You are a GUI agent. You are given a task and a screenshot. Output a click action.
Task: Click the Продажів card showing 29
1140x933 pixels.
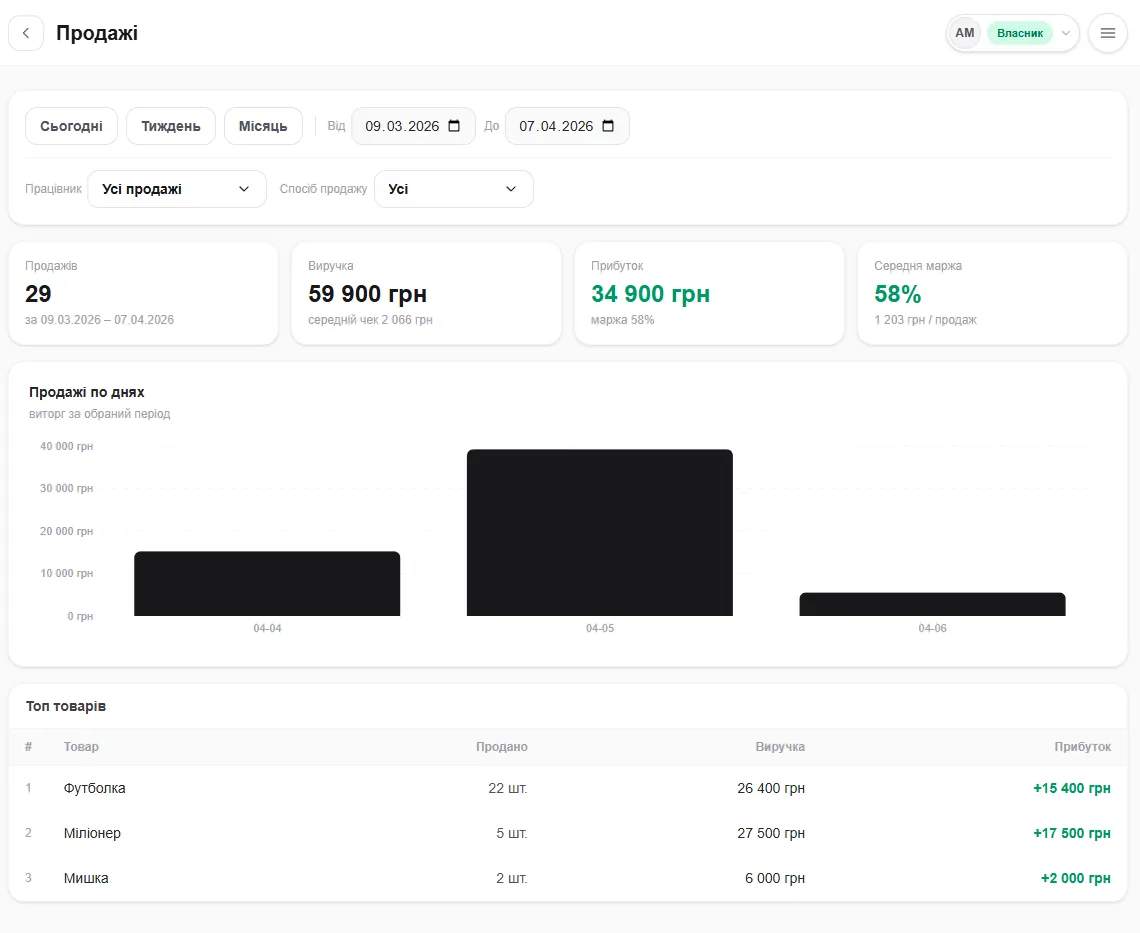143,293
